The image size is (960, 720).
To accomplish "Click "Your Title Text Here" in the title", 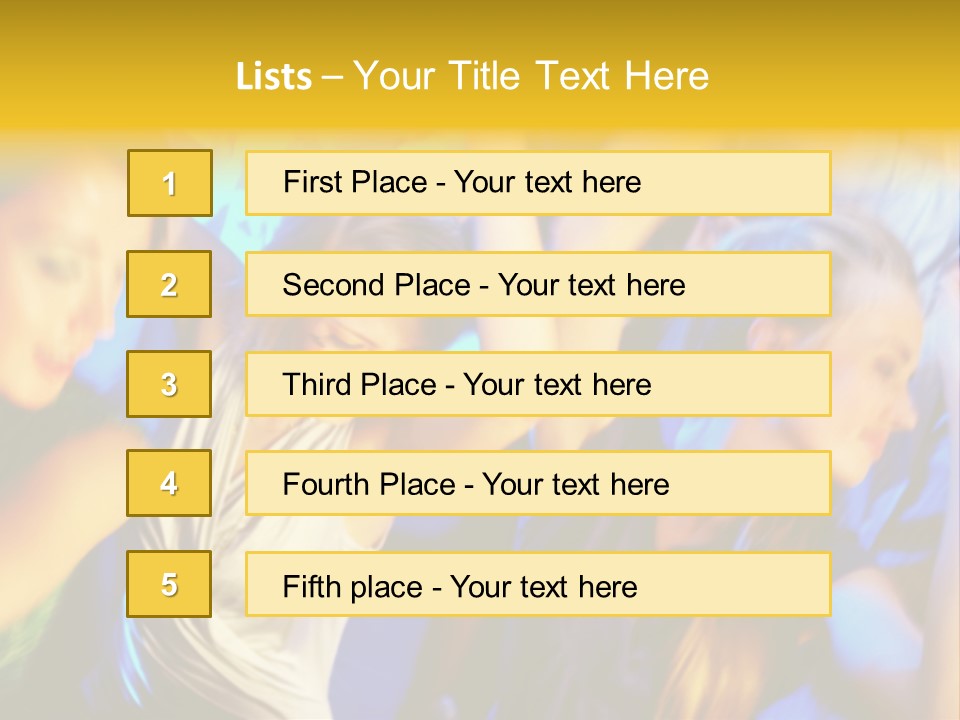I will click(531, 76).
